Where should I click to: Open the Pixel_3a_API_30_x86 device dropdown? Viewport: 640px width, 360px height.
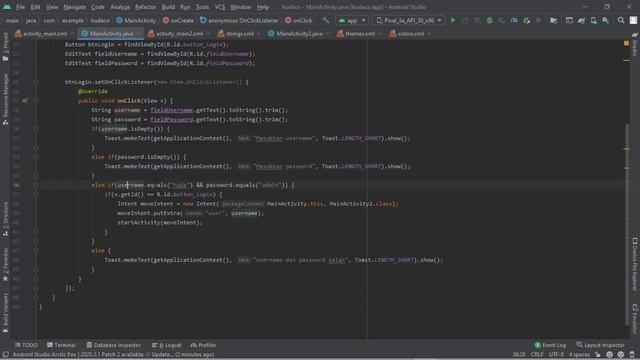(x=409, y=20)
